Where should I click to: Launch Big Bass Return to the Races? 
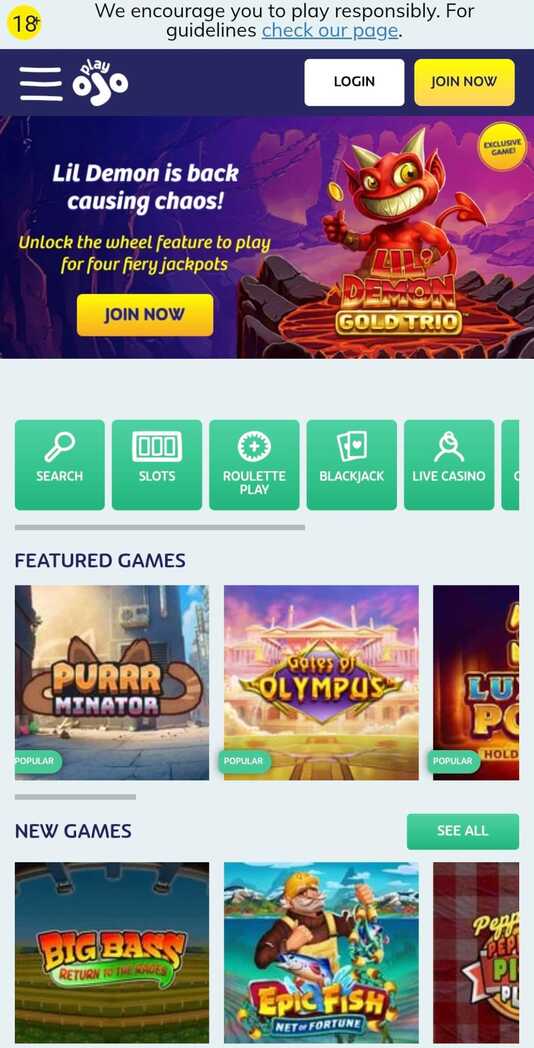tap(112, 952)
